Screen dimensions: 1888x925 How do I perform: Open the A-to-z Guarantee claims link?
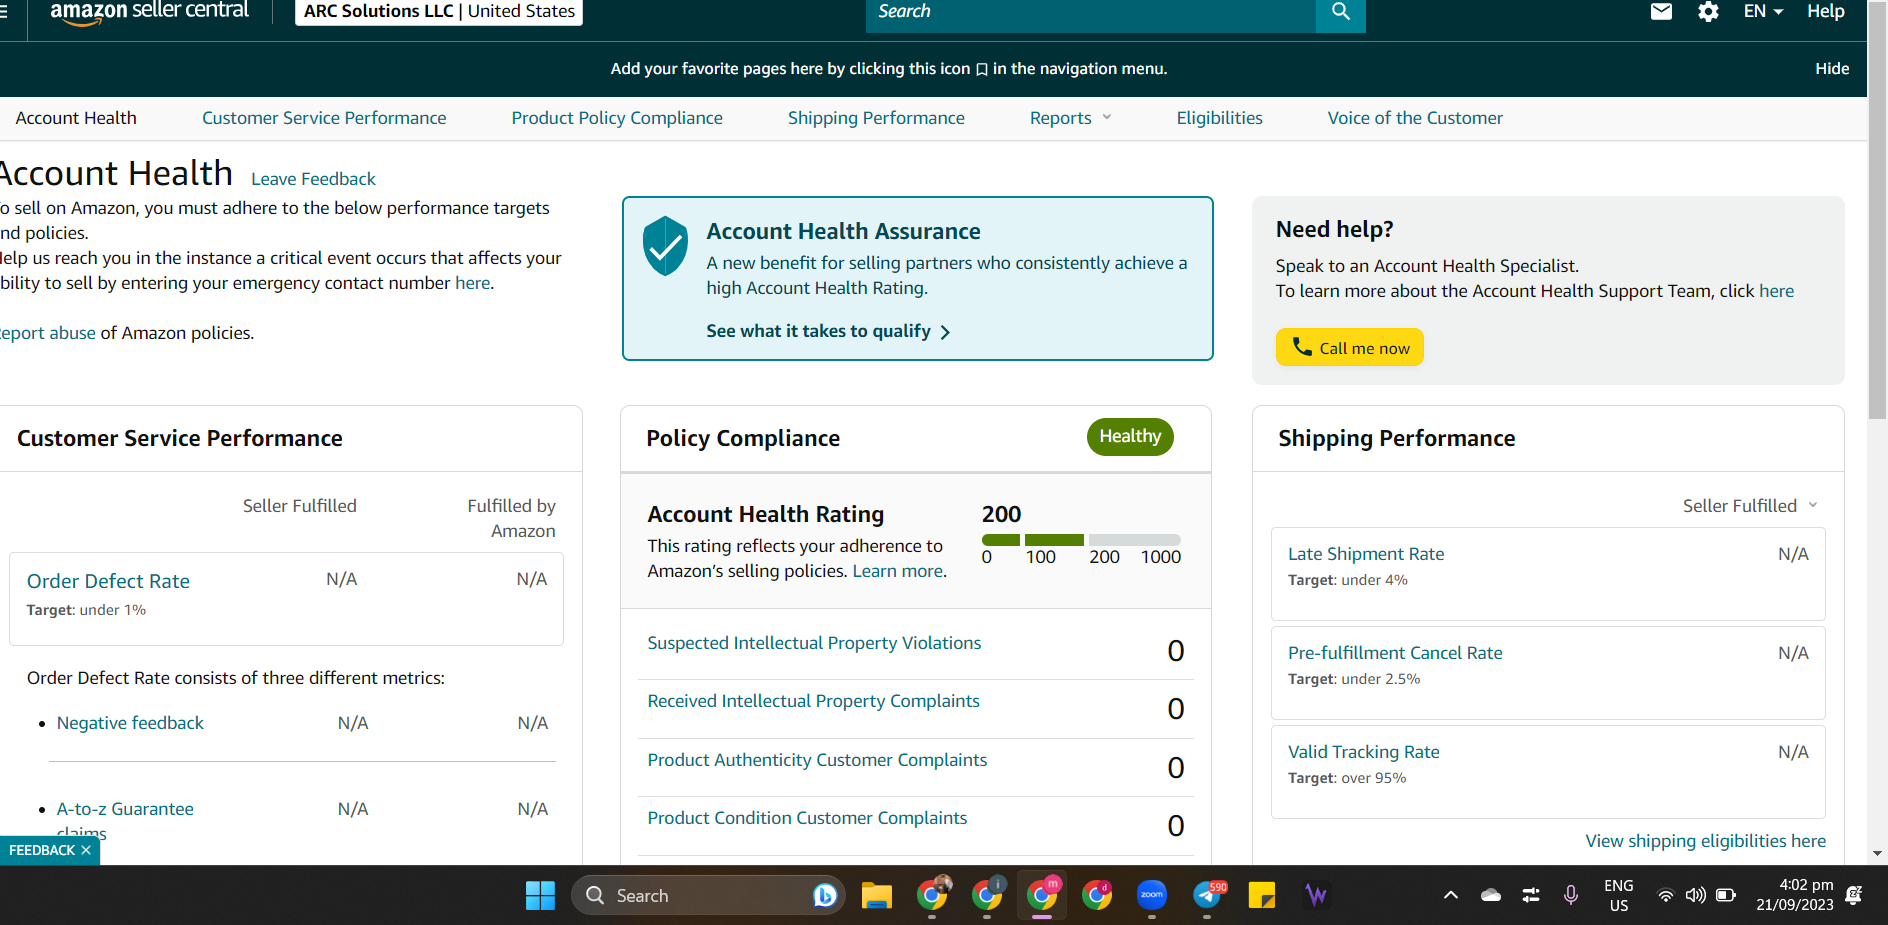[x=125, y=809]
